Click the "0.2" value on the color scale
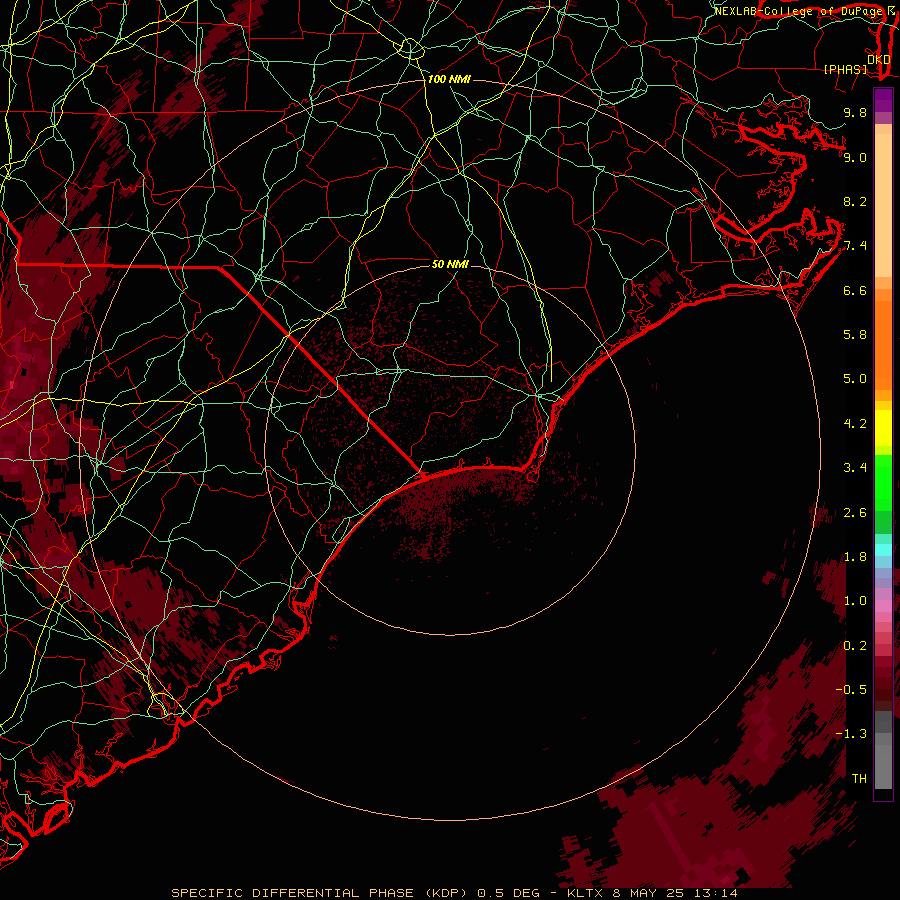The height and width of the screenshot is (900, 900). coord(855,646)
